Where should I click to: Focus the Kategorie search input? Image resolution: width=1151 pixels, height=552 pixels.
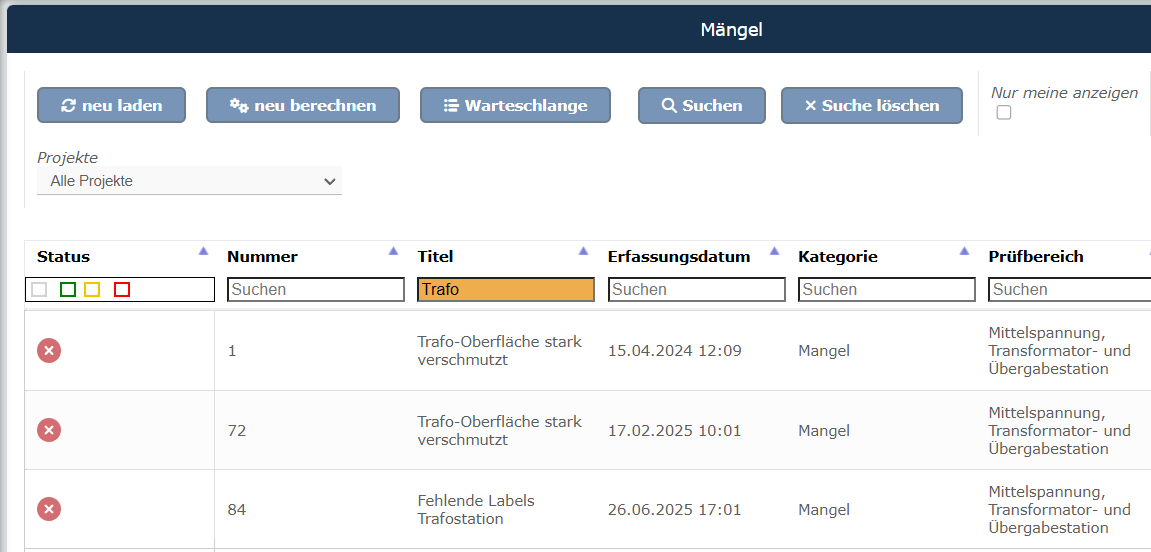click(887, 289)
